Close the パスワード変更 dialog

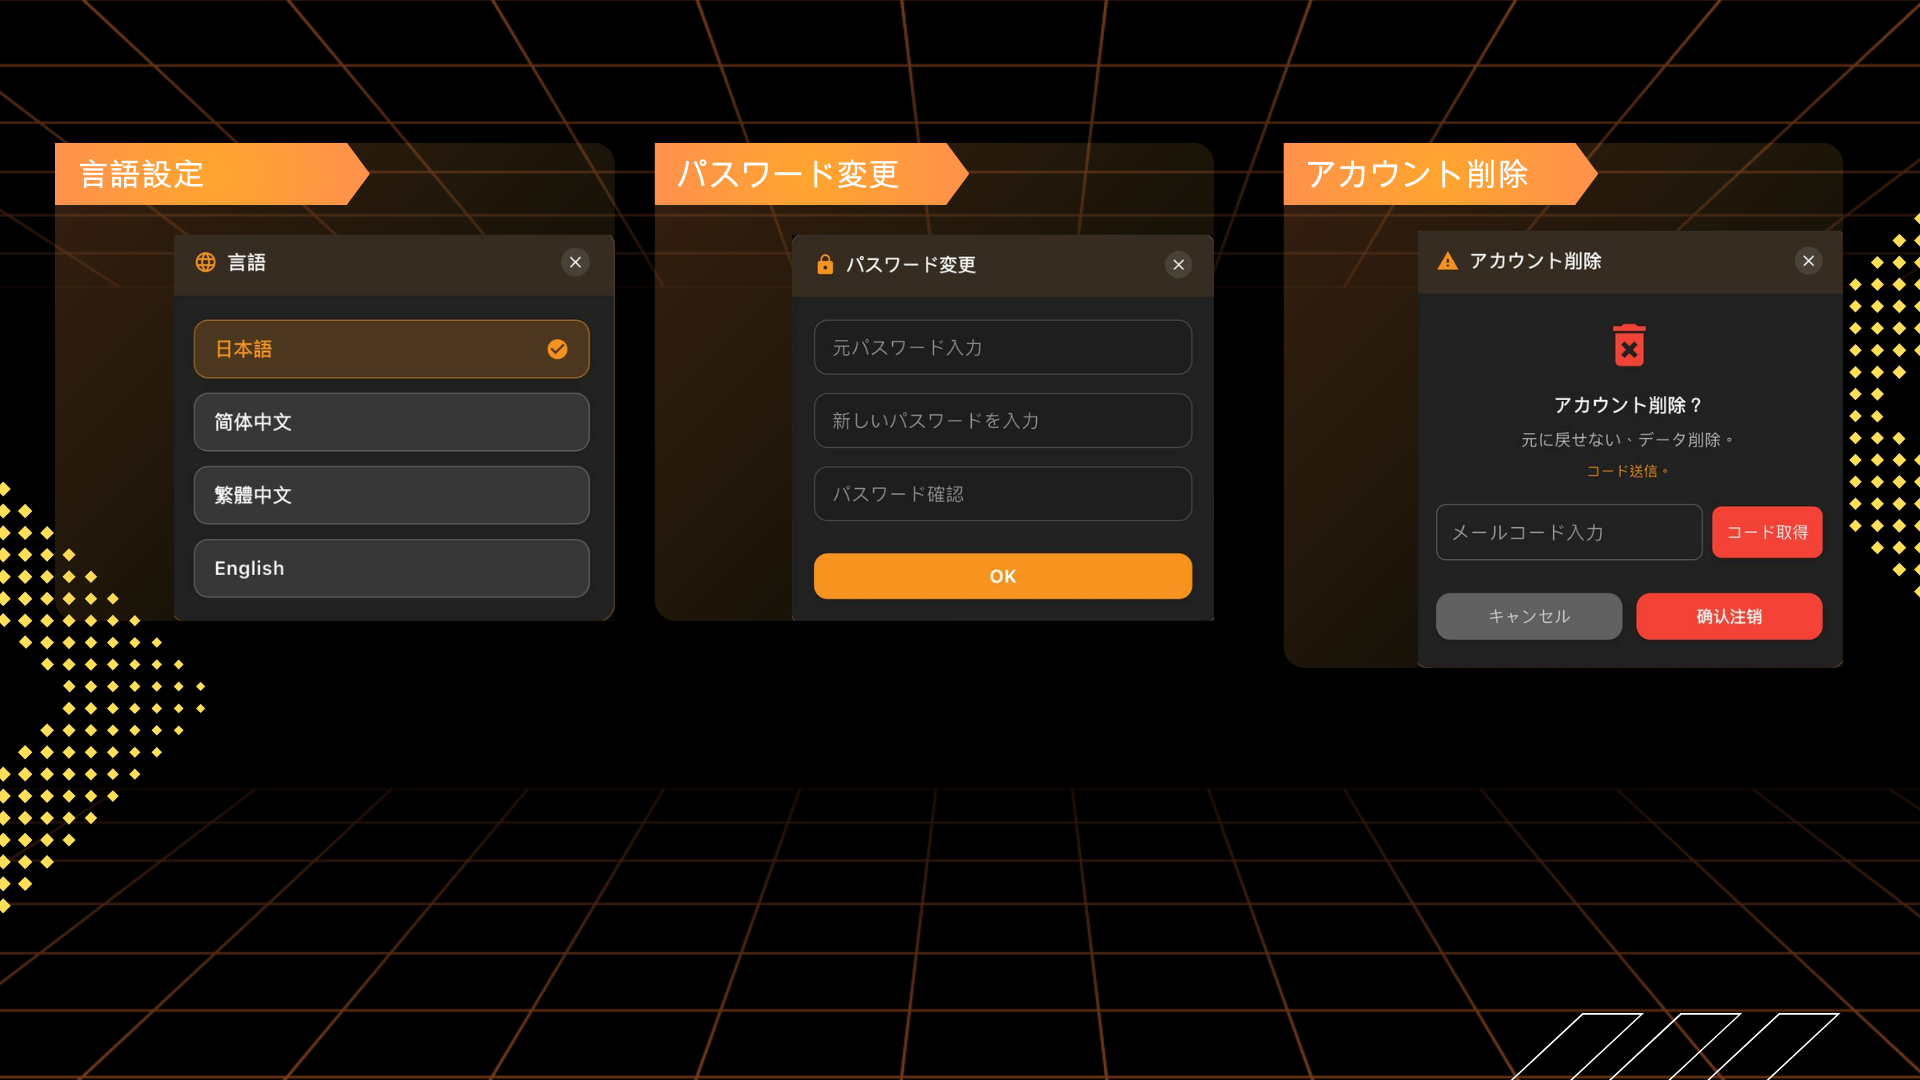1178,264
